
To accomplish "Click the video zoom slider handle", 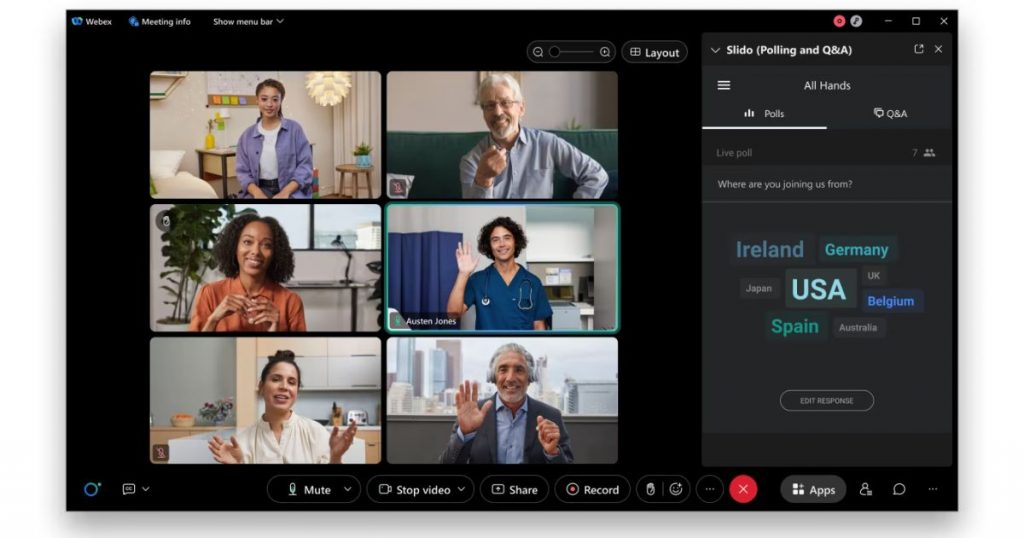I will 555,52.
